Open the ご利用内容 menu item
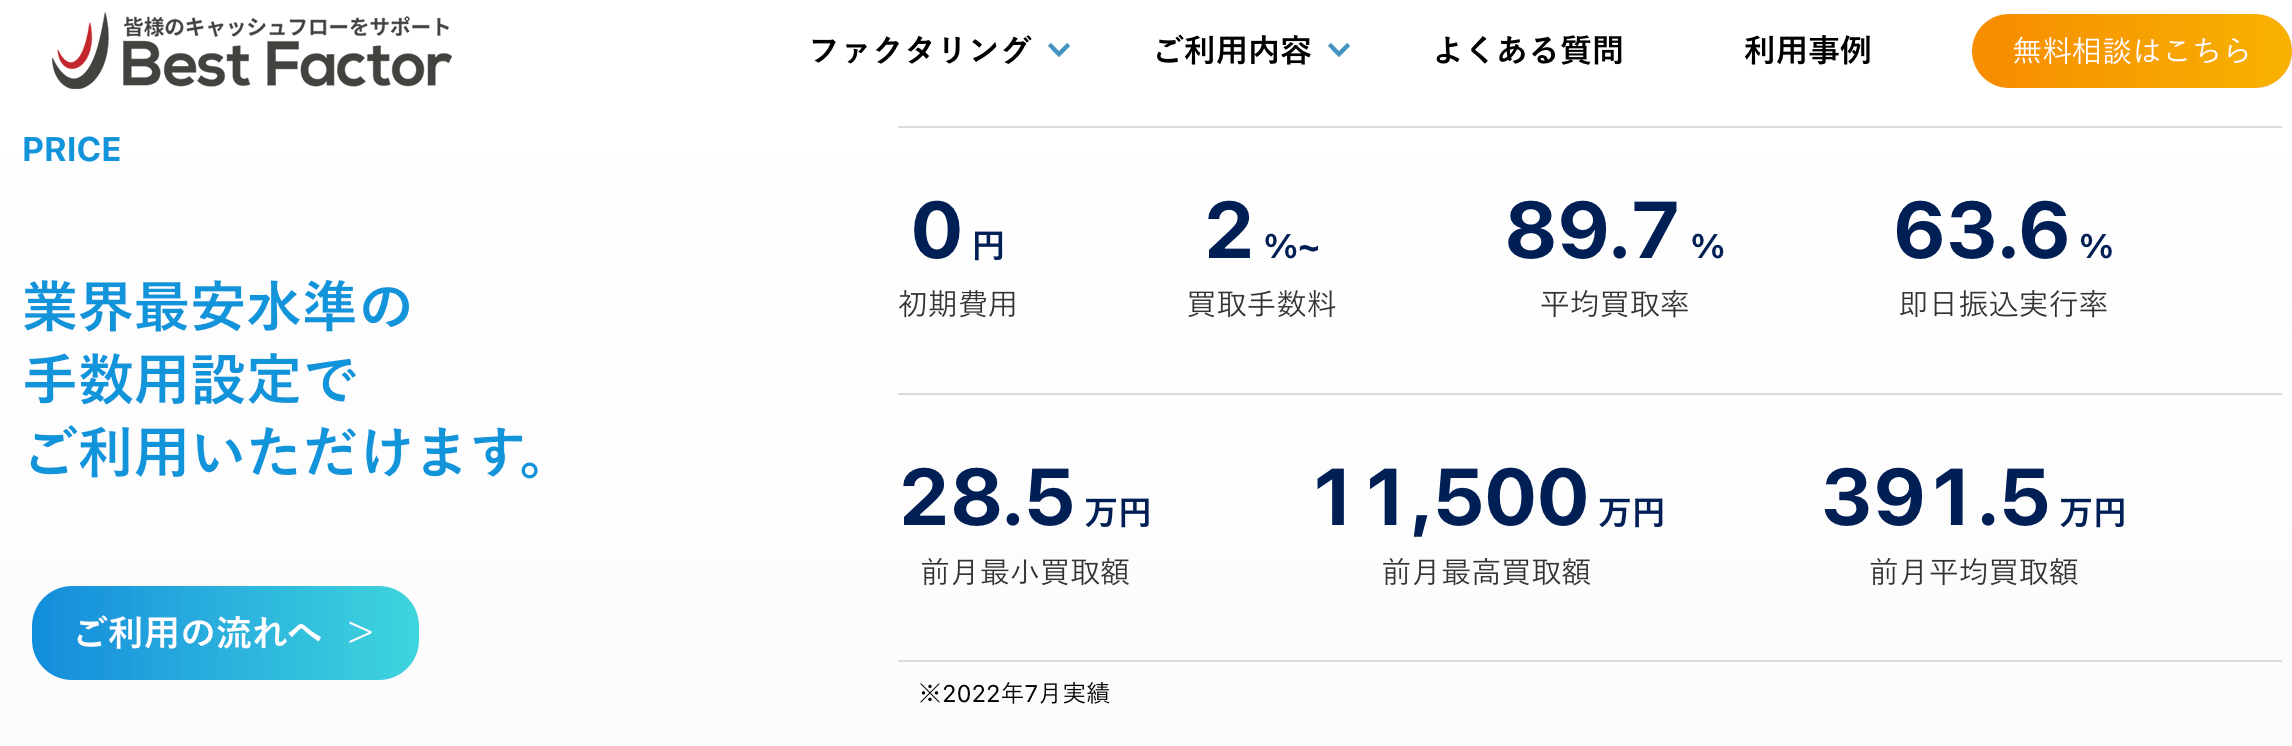This screenshot has width=2292, height=746. 1232,50
